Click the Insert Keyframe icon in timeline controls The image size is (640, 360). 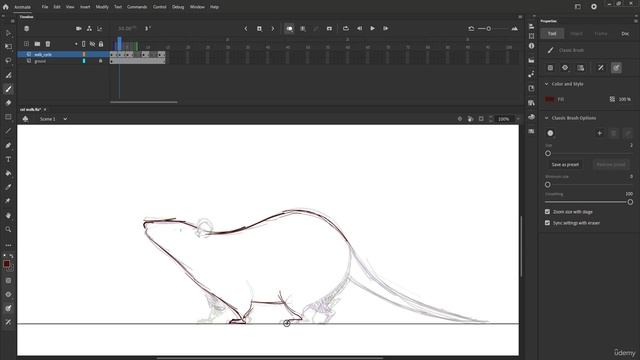(259, 29)
